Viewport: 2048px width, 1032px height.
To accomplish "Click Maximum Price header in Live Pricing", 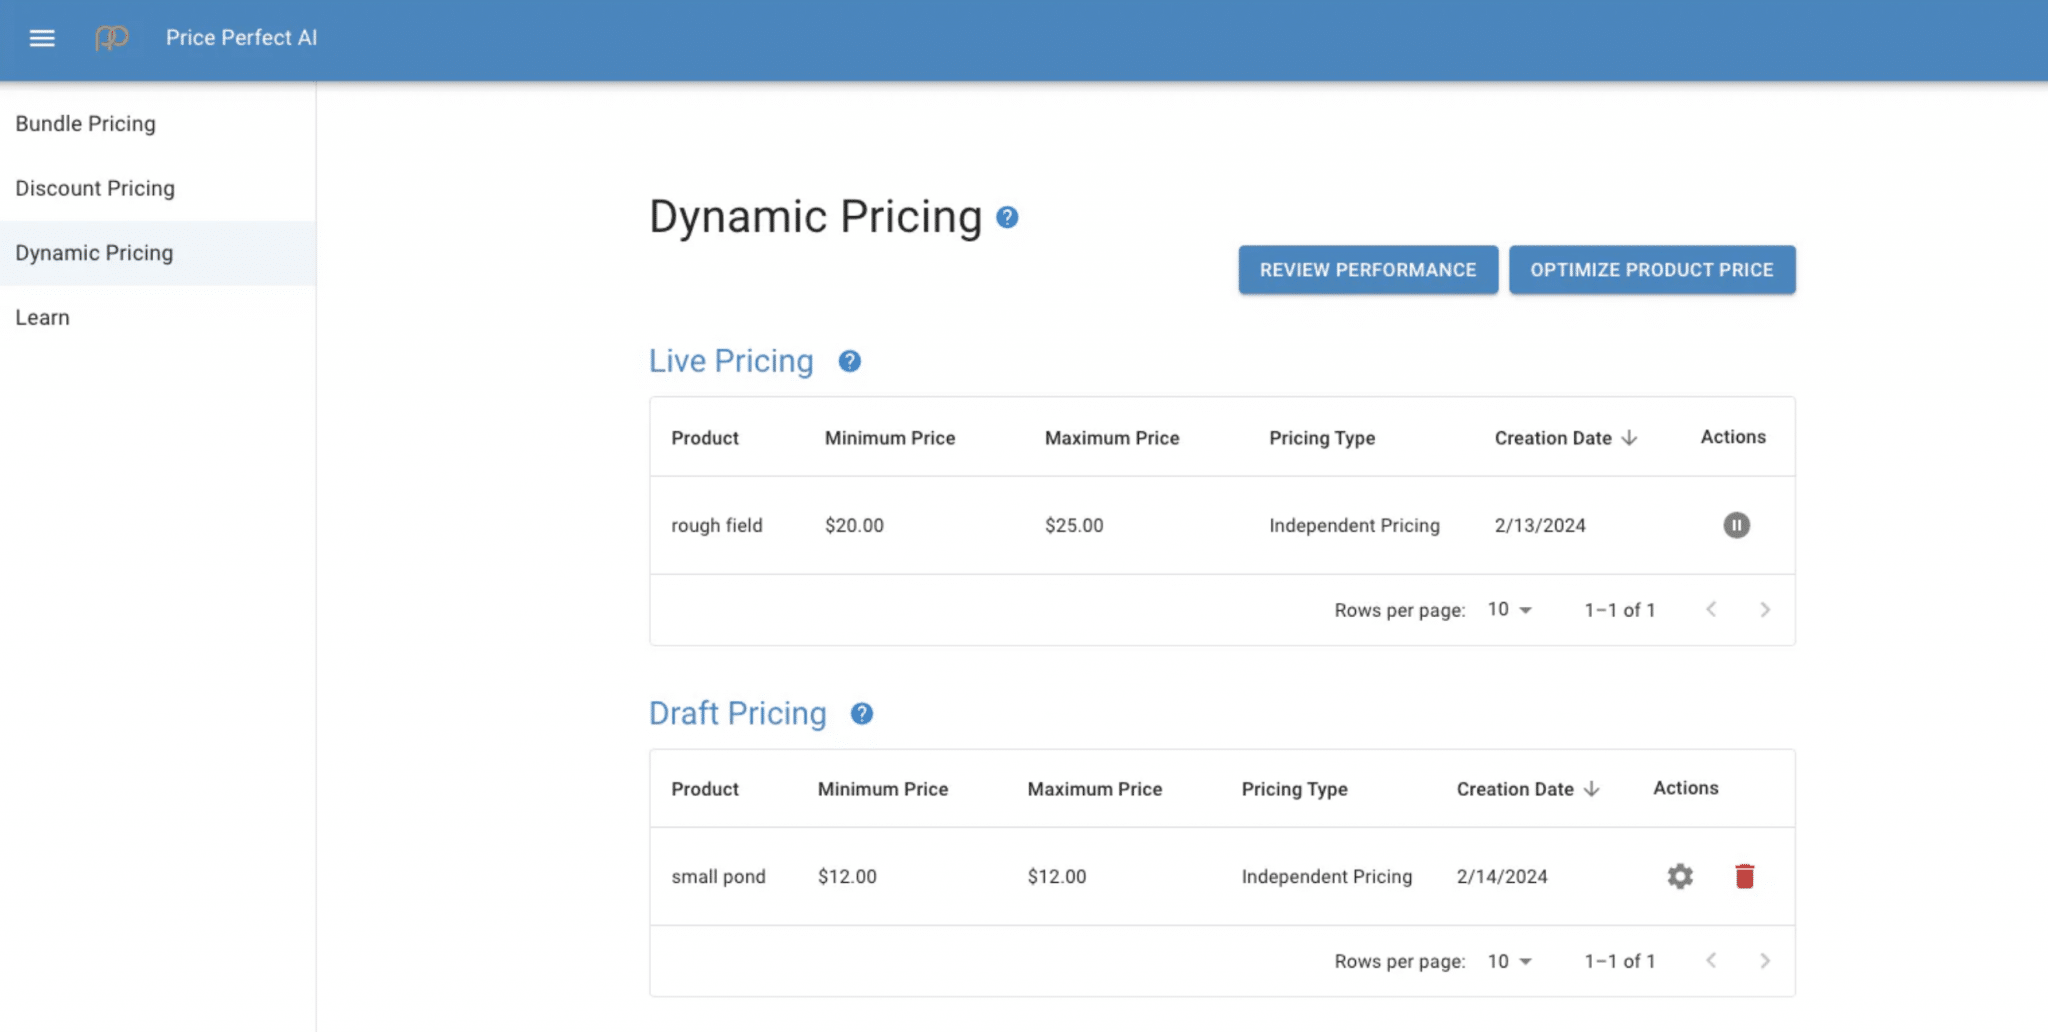I will tap(1112, 438).
